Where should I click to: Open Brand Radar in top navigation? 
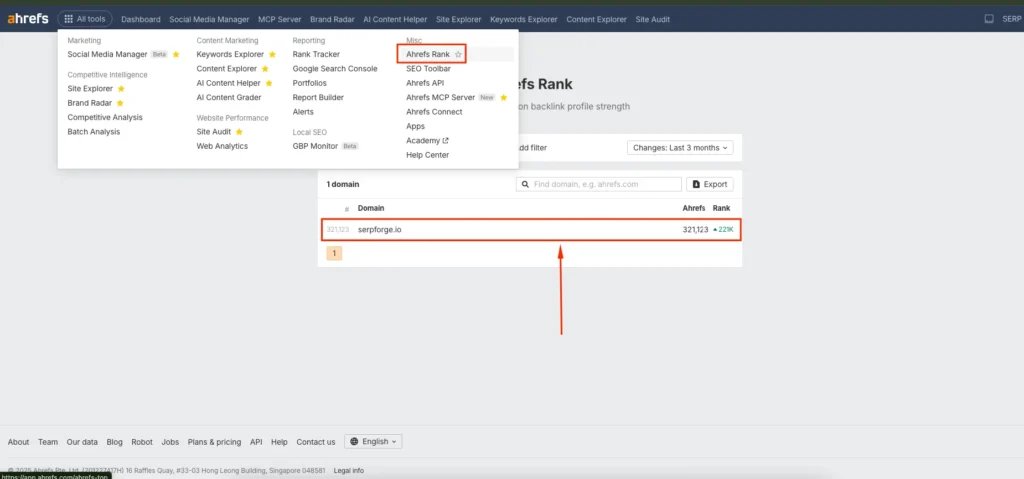(332, 19)
